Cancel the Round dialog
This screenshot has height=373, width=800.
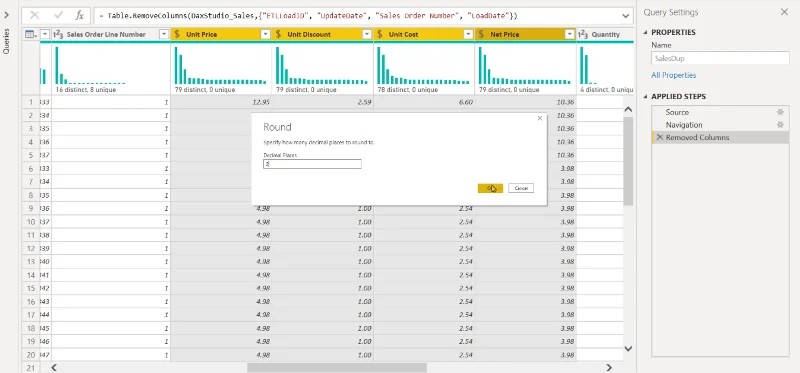[521, 188]
